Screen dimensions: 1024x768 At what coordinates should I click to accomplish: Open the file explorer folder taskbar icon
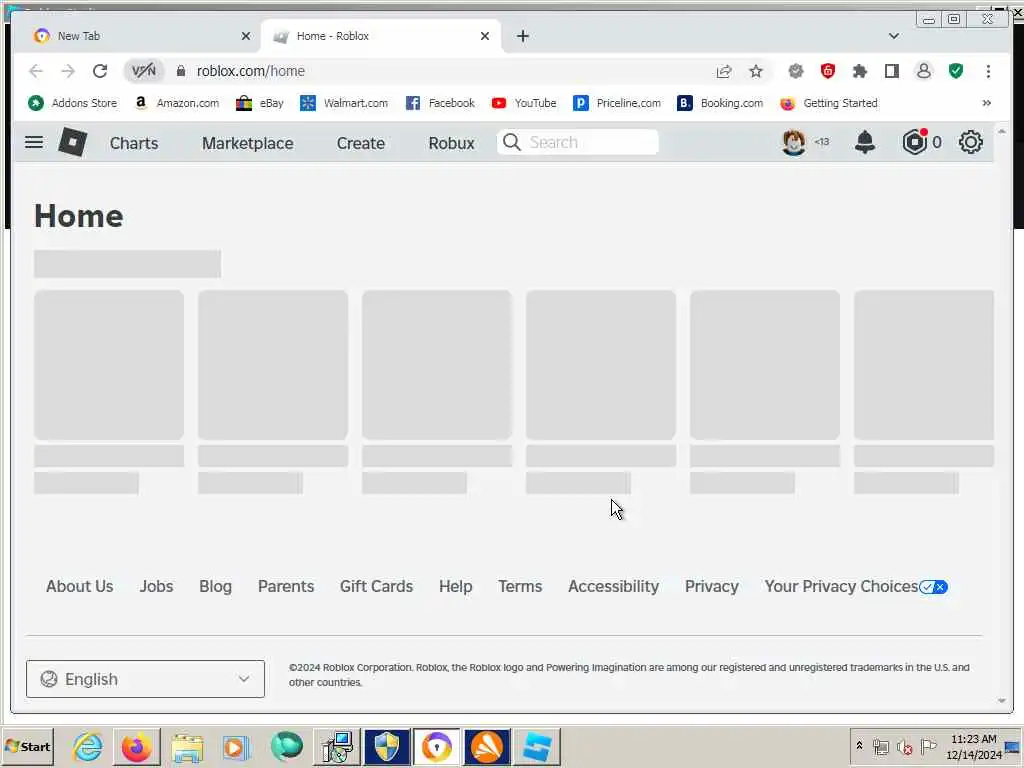(x=187, y=746)
